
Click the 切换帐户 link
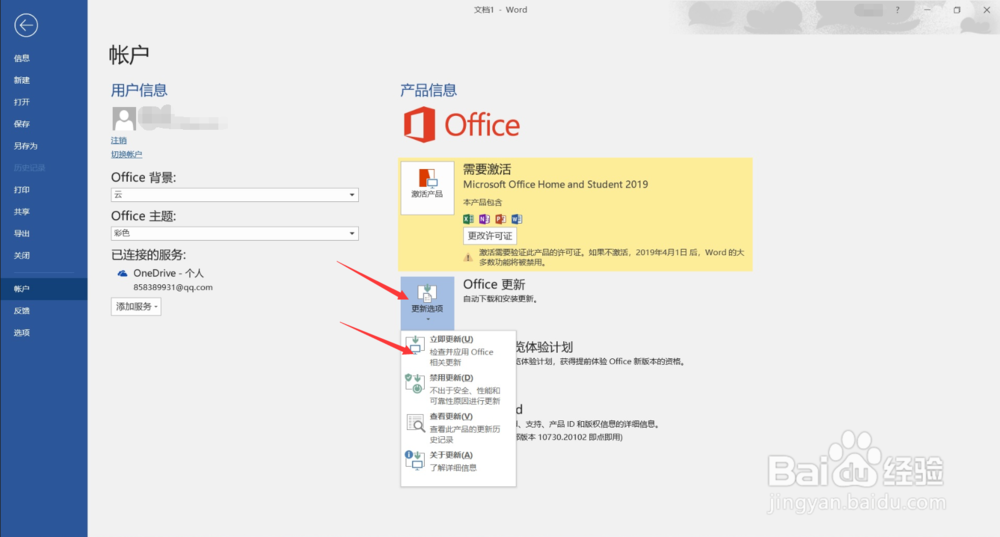(126, 154)
